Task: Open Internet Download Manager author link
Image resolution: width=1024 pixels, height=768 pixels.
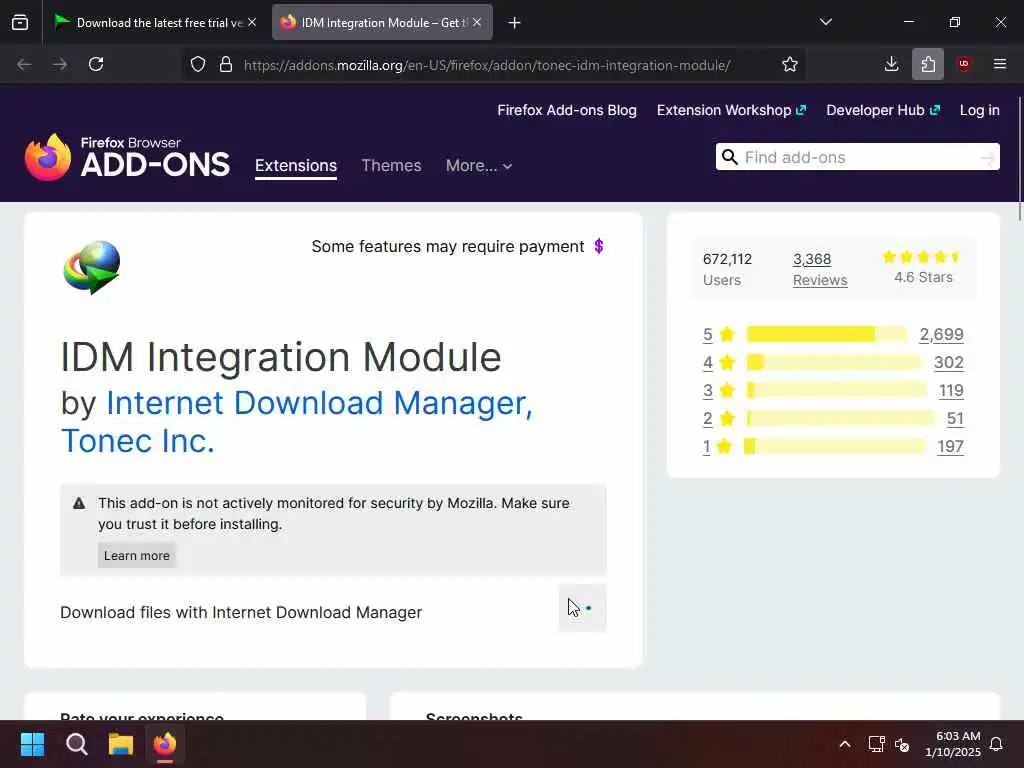Action: 319,403
